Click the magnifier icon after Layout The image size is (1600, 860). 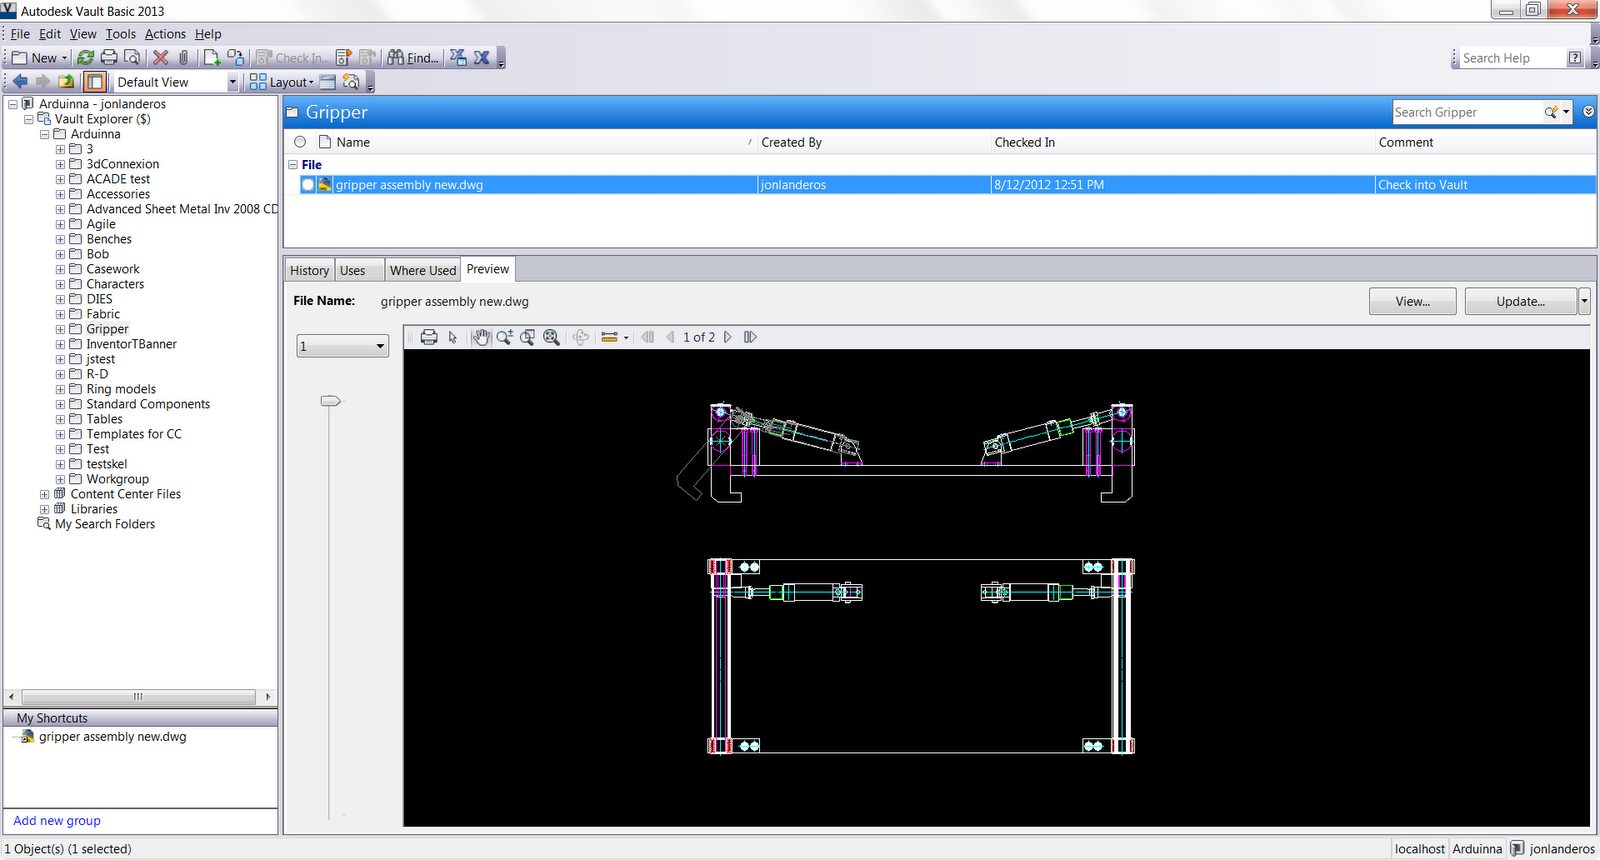coord(351,82)
